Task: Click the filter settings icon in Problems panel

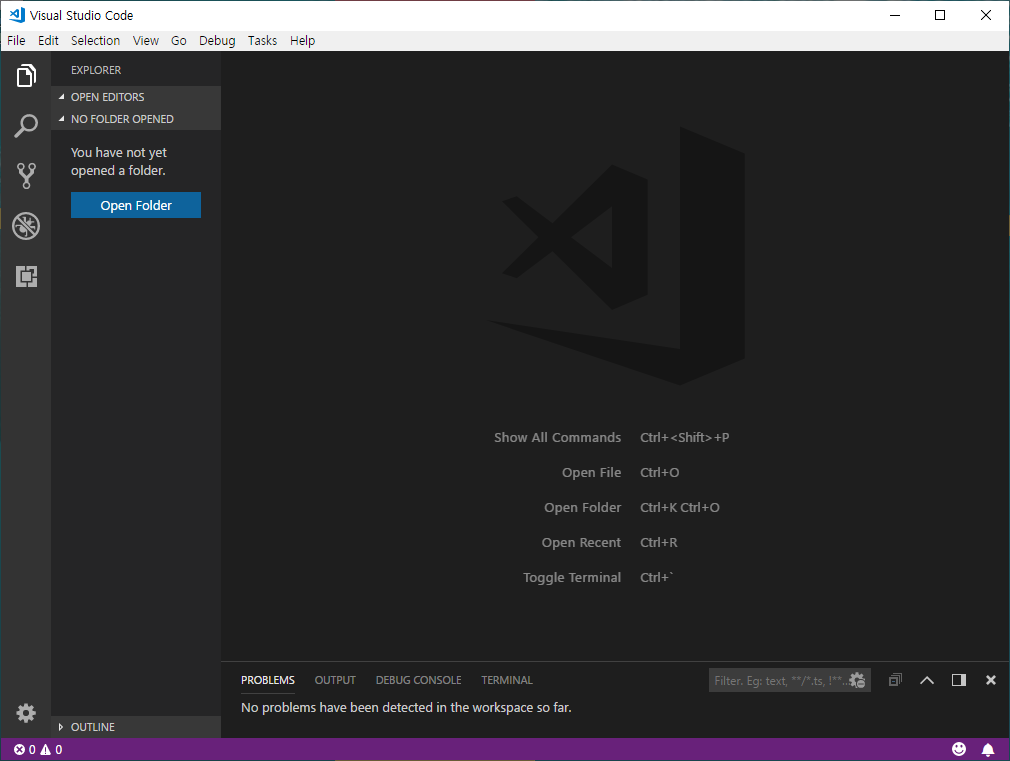Action: coord(857,680)
